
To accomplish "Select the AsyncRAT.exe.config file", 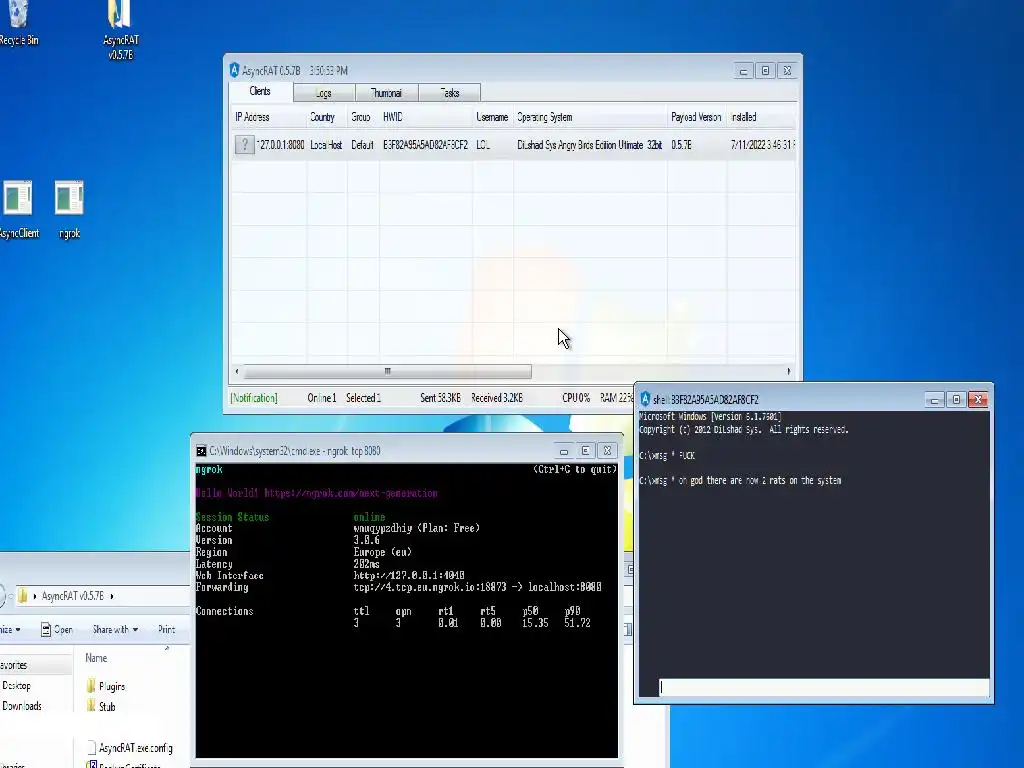I will click(x=129, y=748).
